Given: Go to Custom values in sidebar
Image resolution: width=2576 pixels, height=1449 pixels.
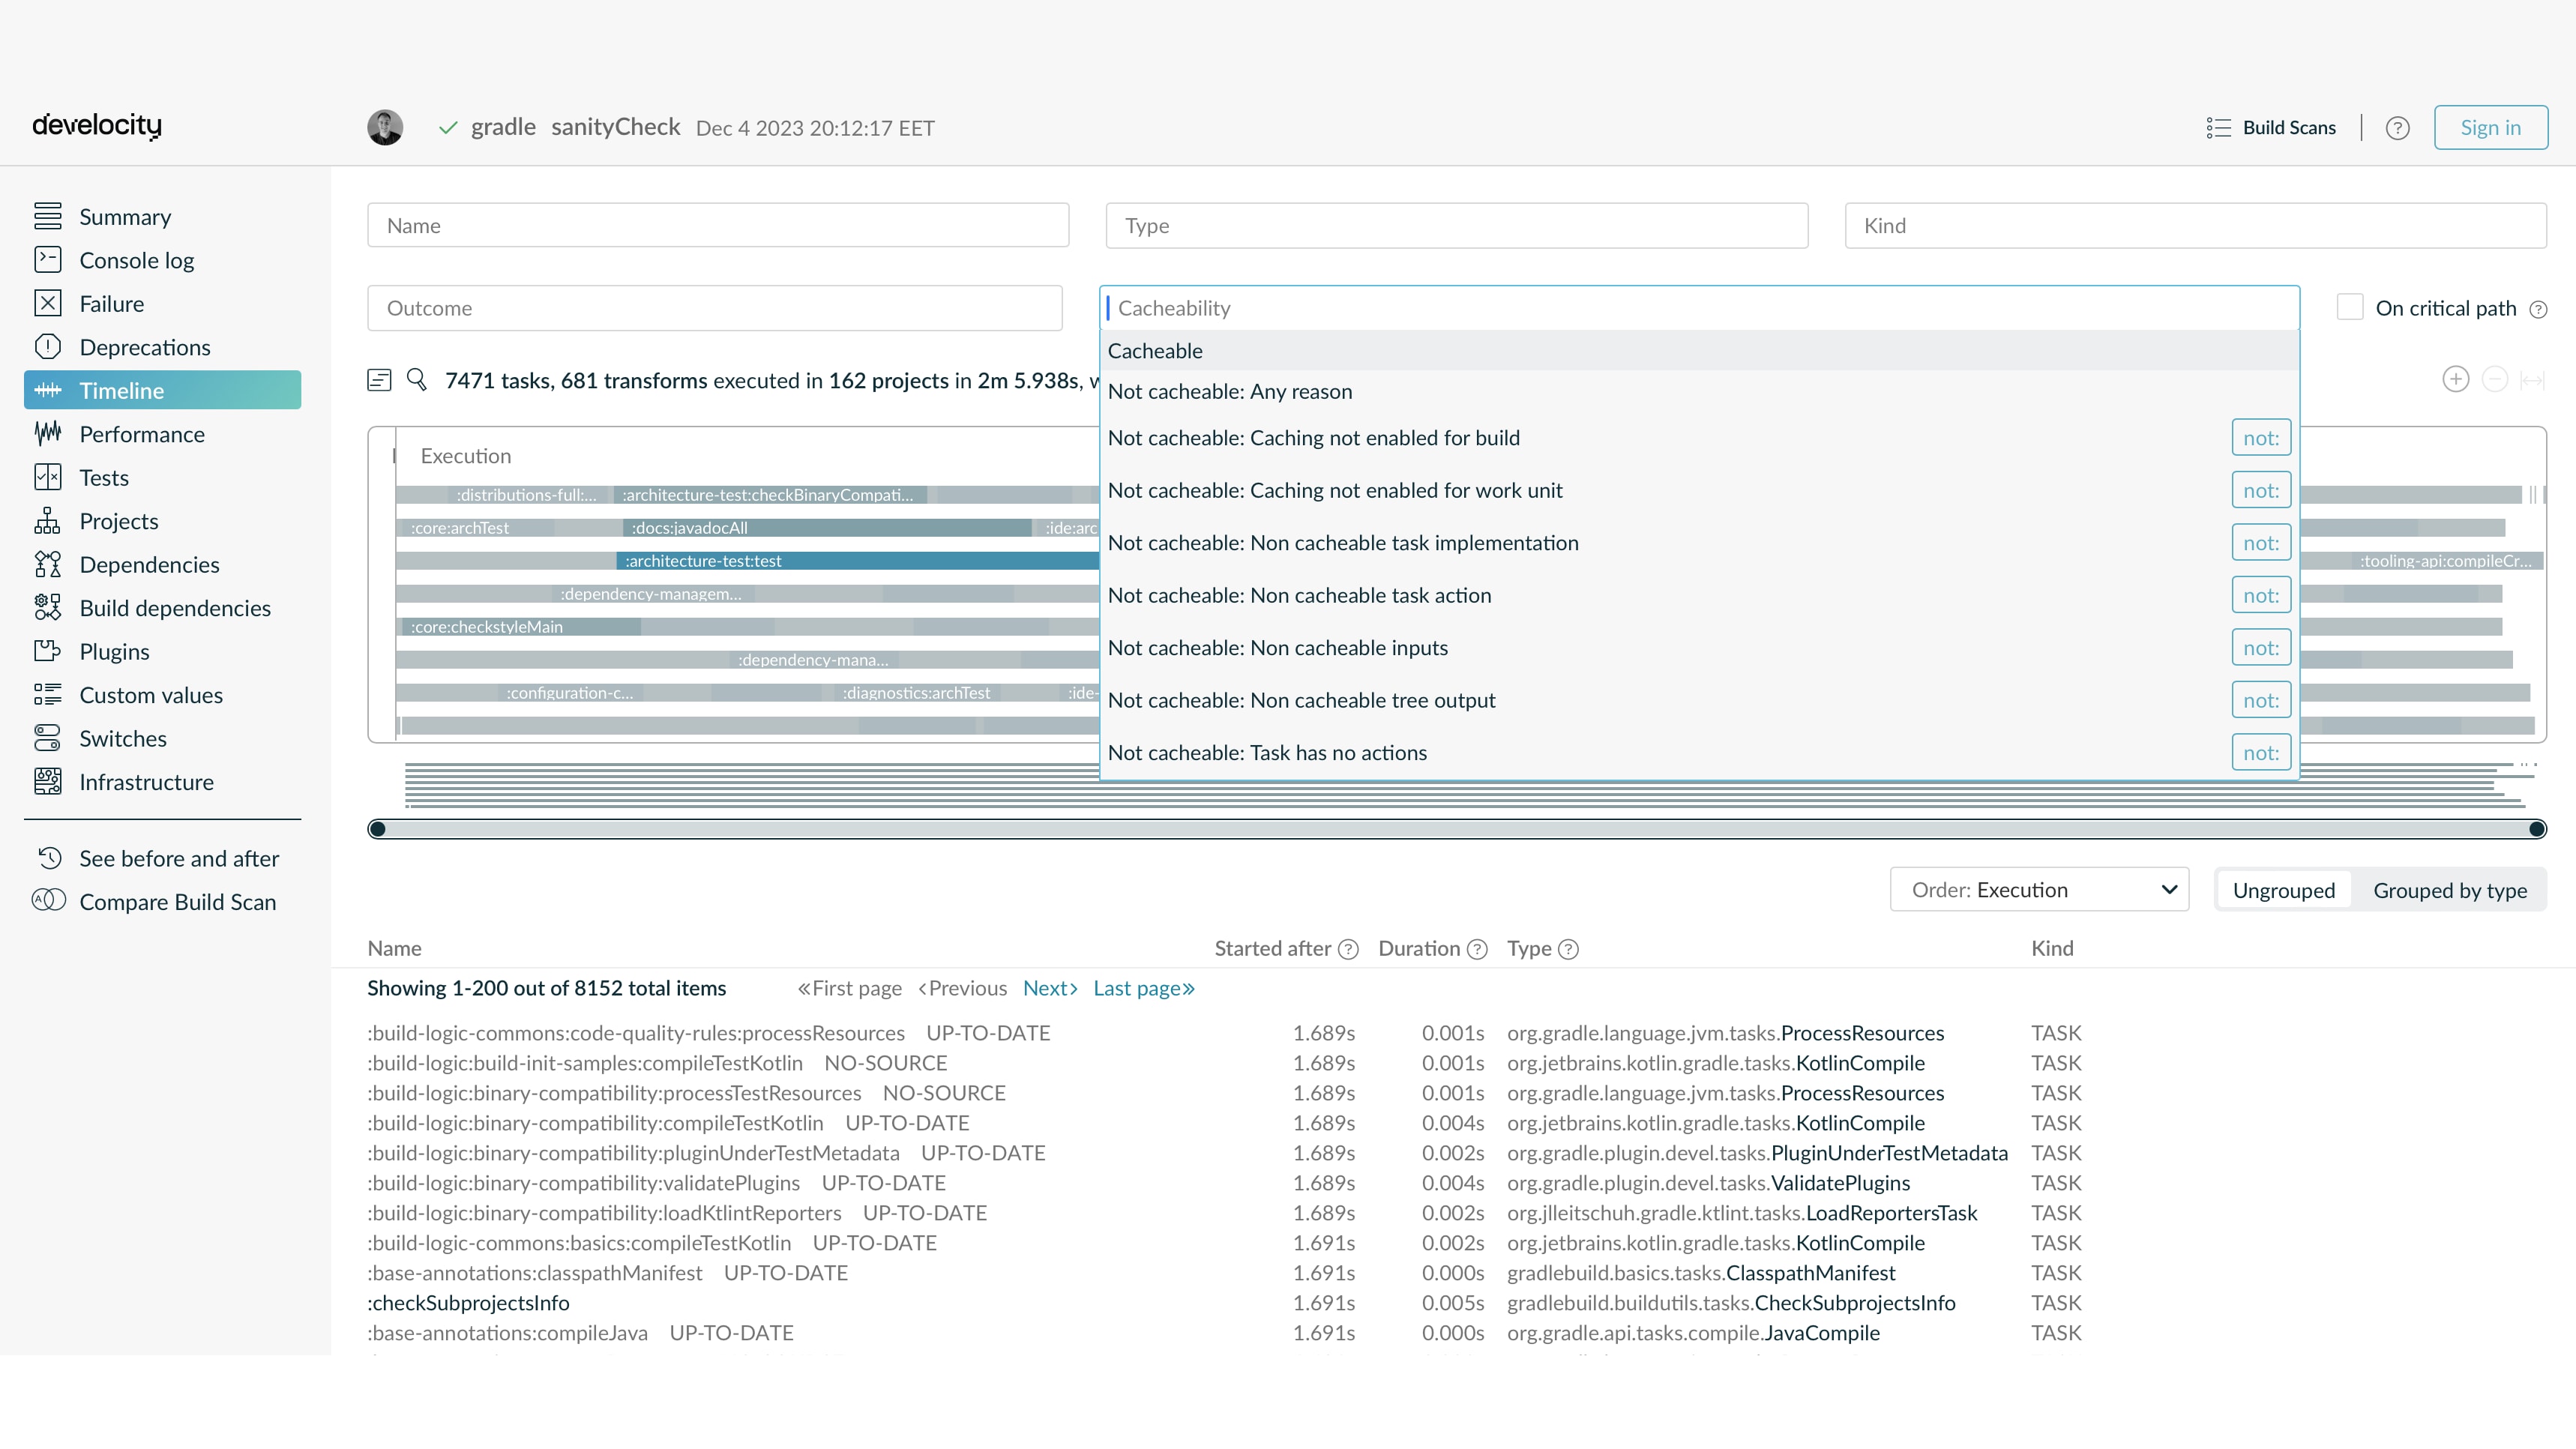Looking at the screenshot, I should click(x=151, y=695).
